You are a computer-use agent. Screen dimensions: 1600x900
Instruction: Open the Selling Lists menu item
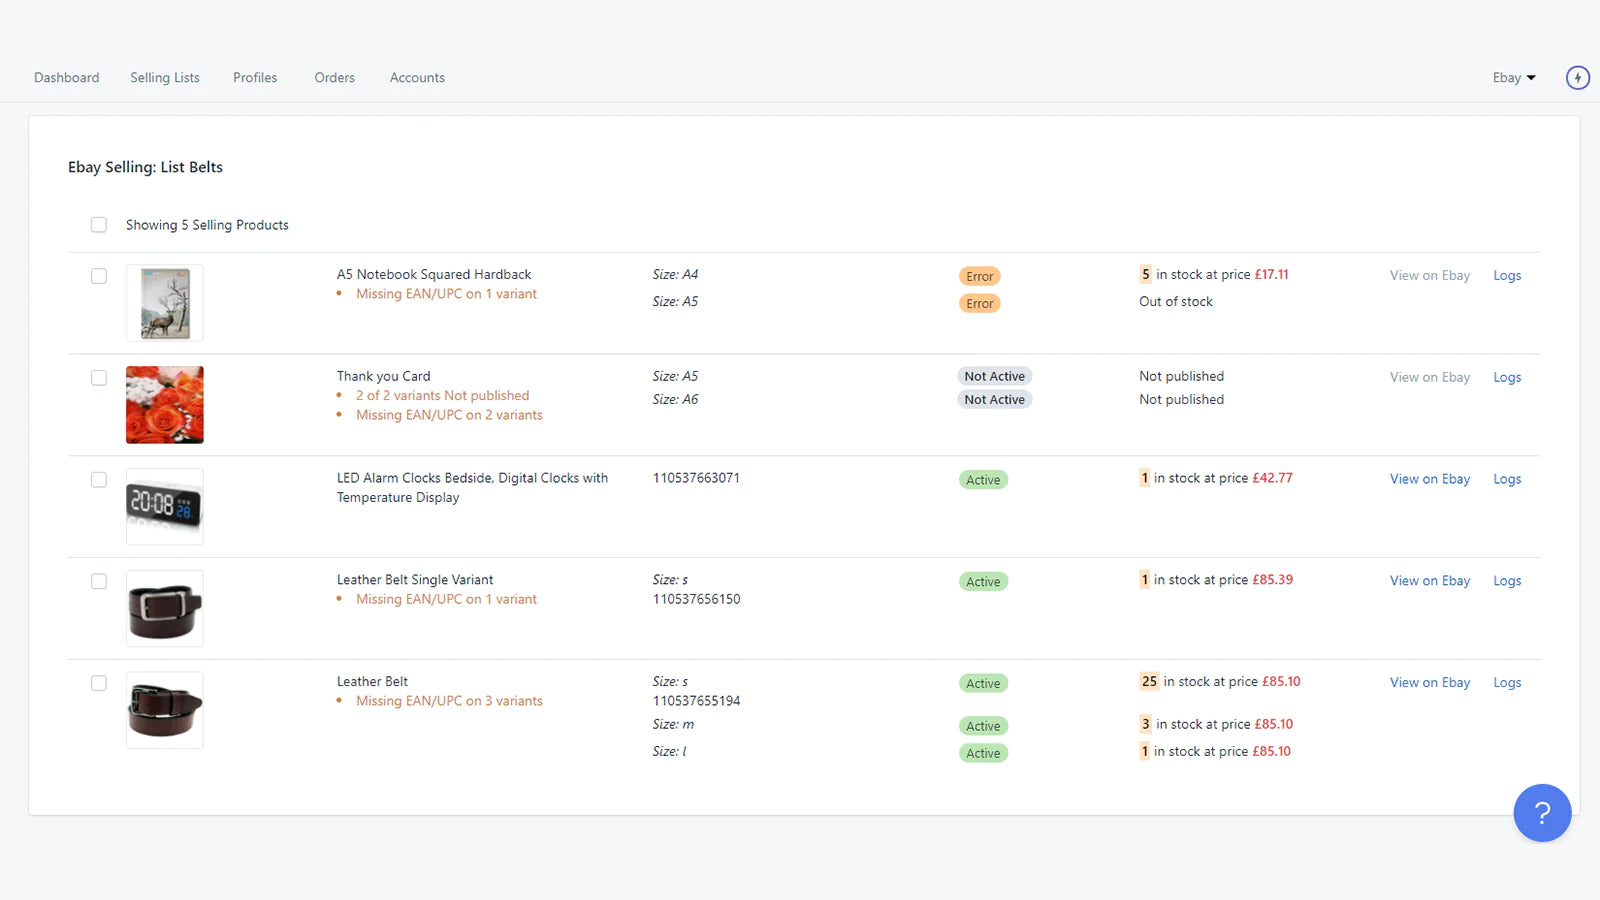pos(165,78)
